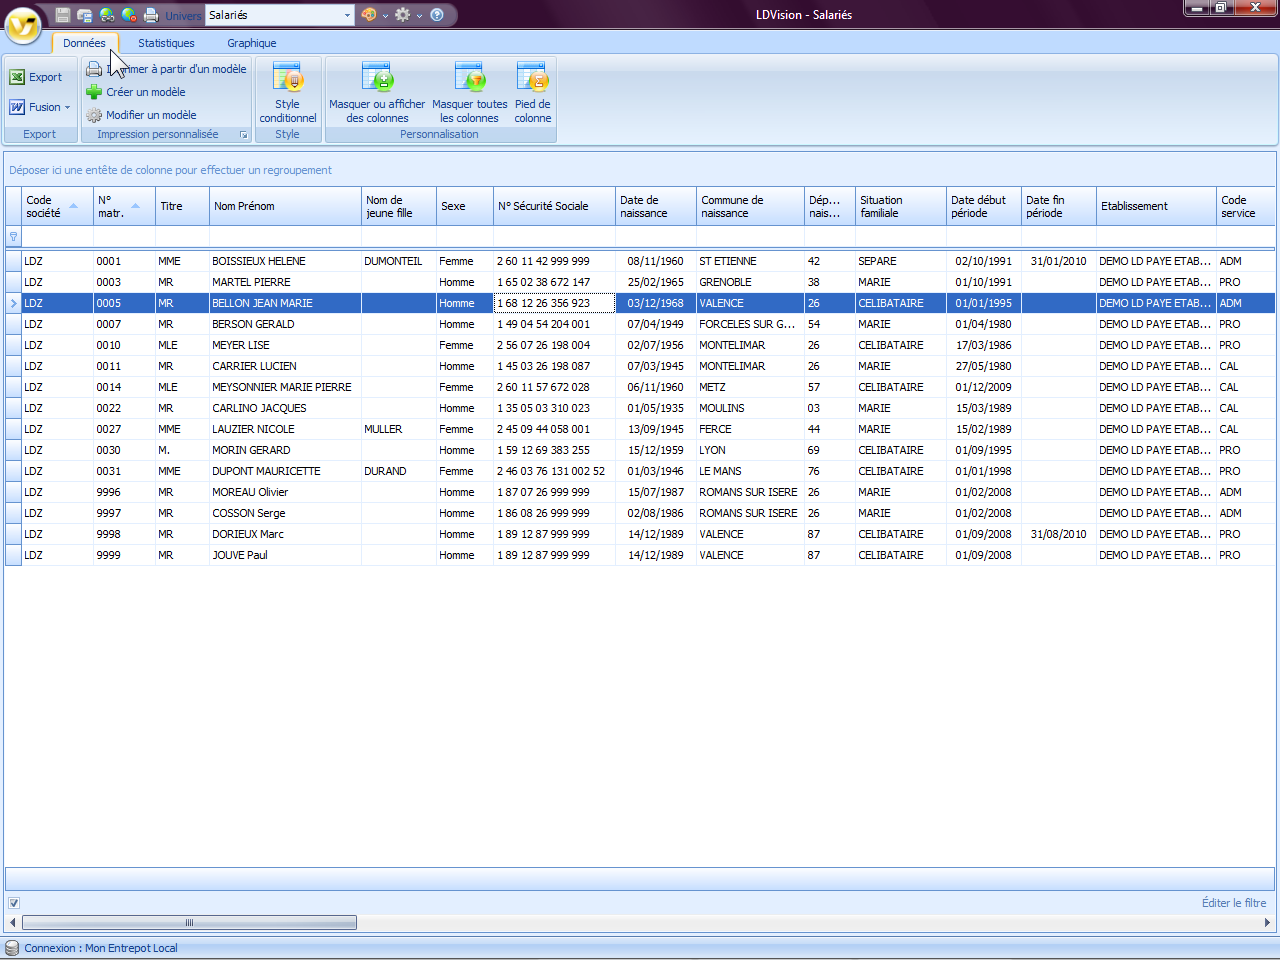Viewport: 1280px width, 960px height.
Task: Click the gear settings icon in title bar
Action: click(x=403, y=15)
